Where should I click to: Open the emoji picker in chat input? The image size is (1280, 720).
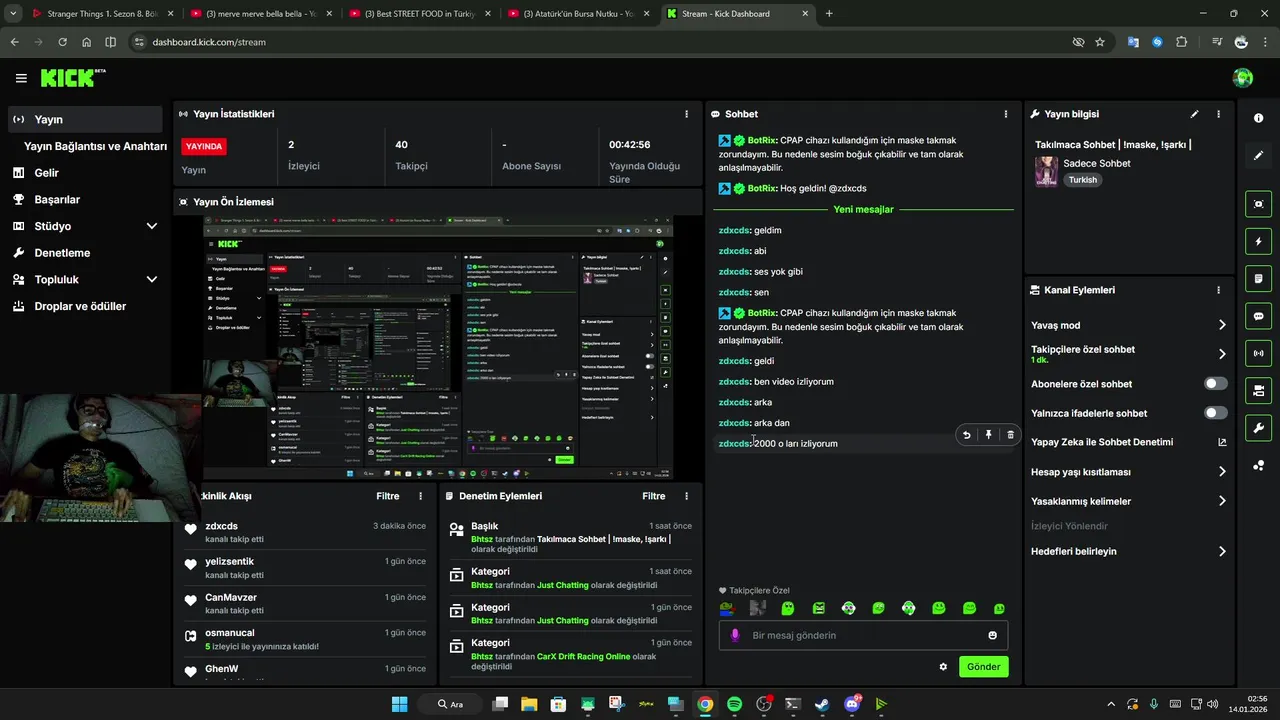[992, 635]
